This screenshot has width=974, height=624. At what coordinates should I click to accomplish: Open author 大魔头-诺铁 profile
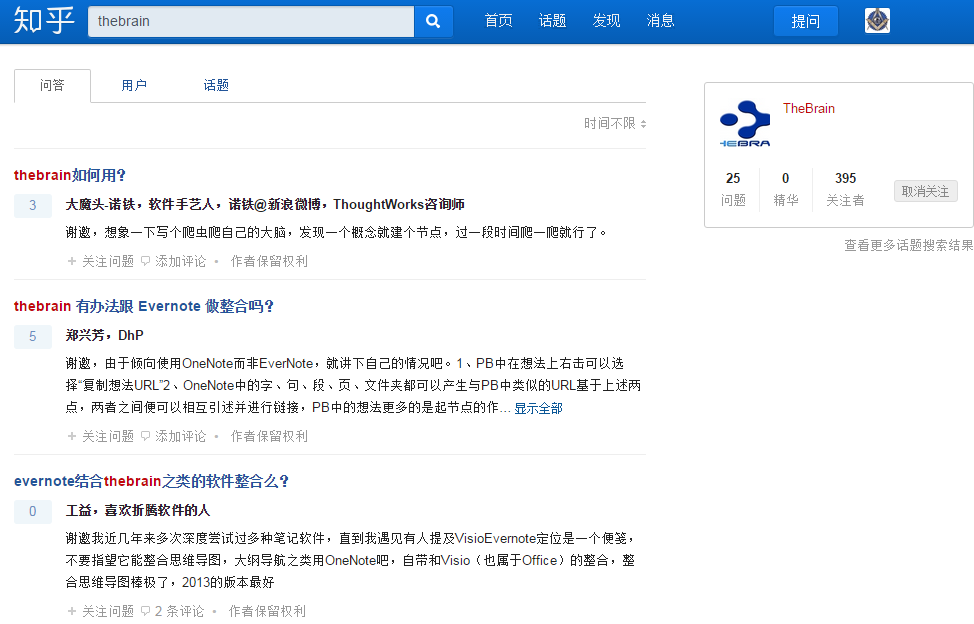click(x=100, y=204)
